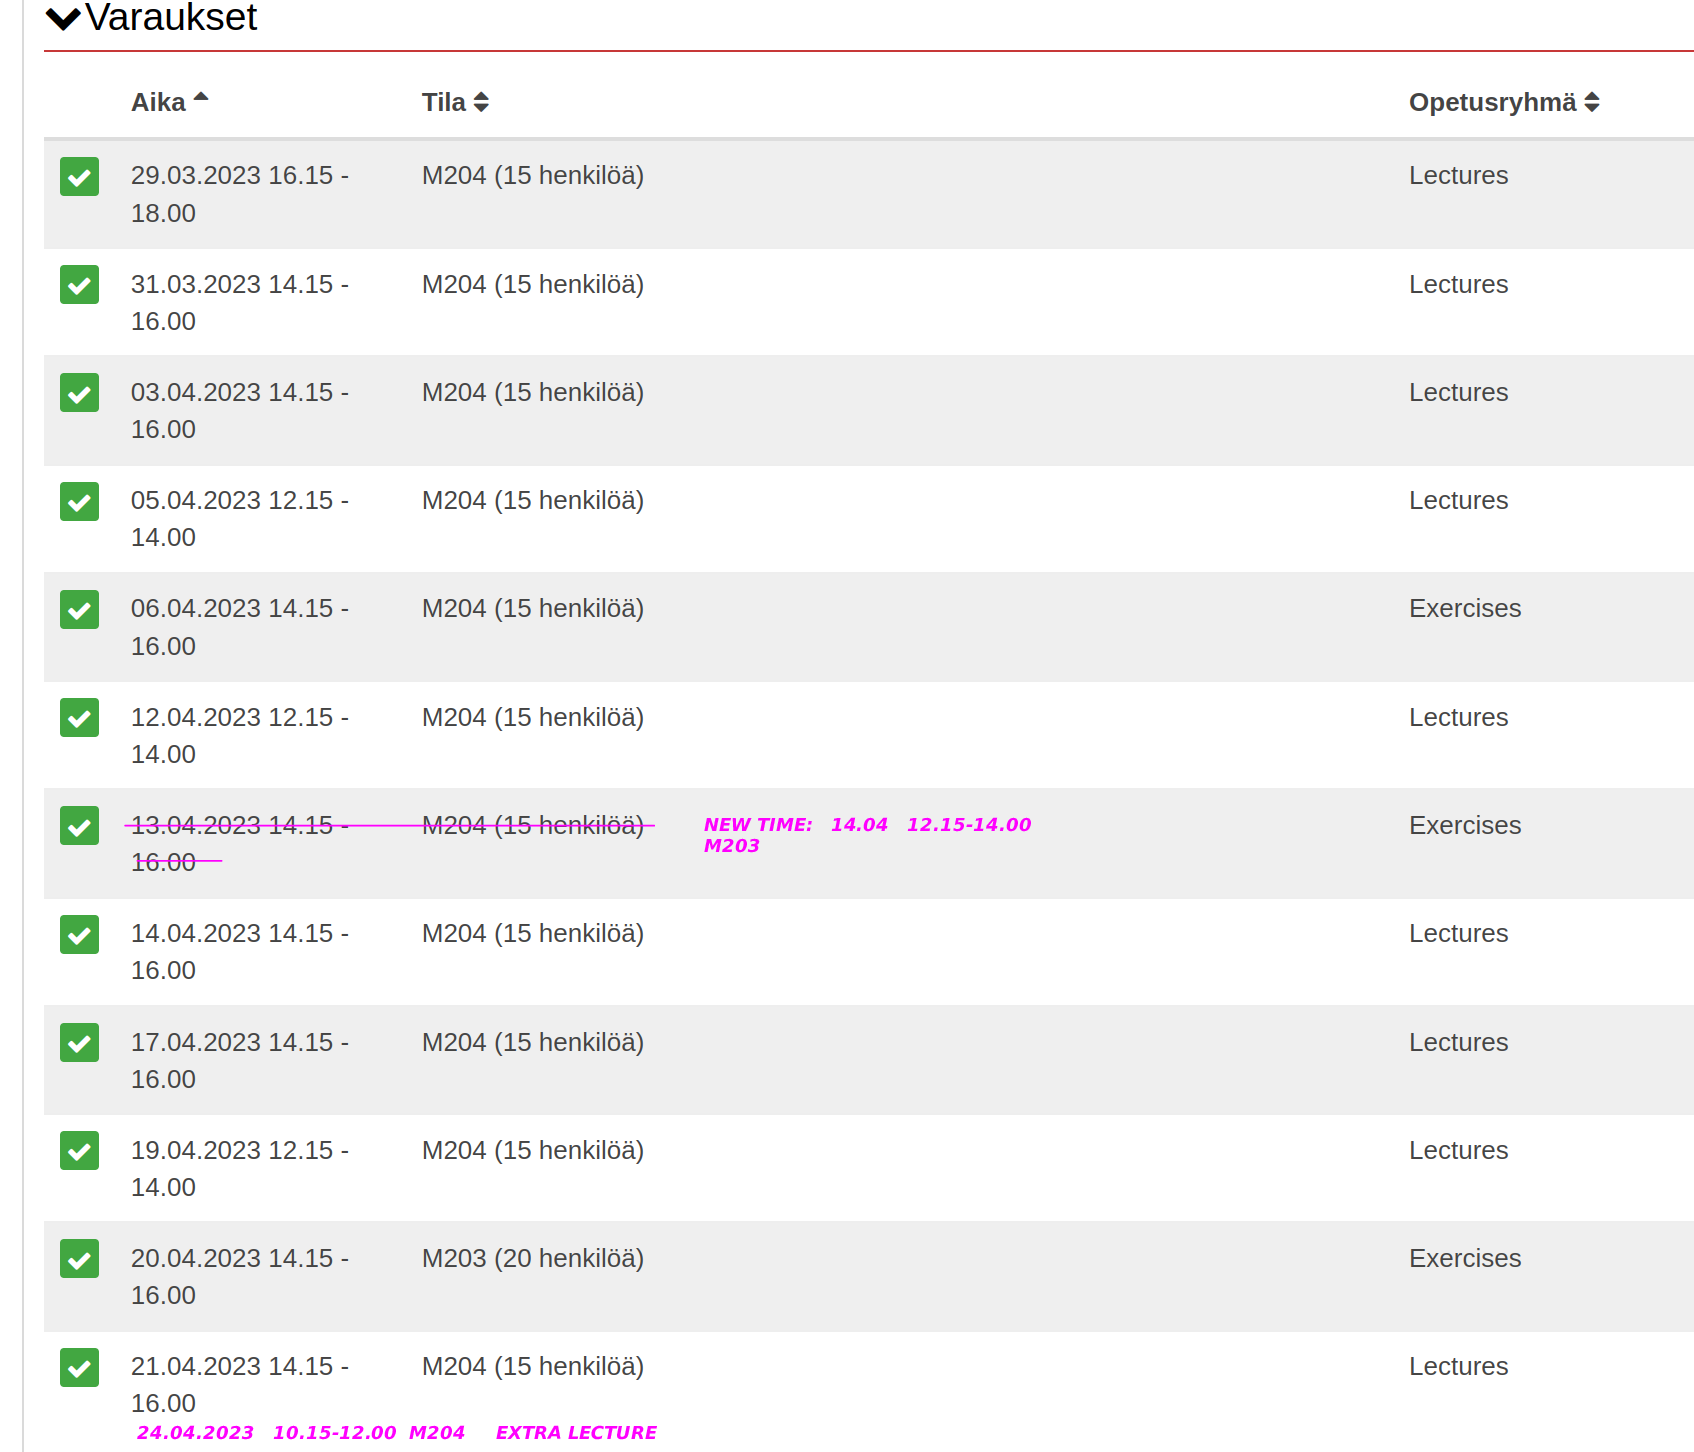Select the M203 (20 henkilöä) room cell
Screen dimensions: 1694x1452
532,1258
